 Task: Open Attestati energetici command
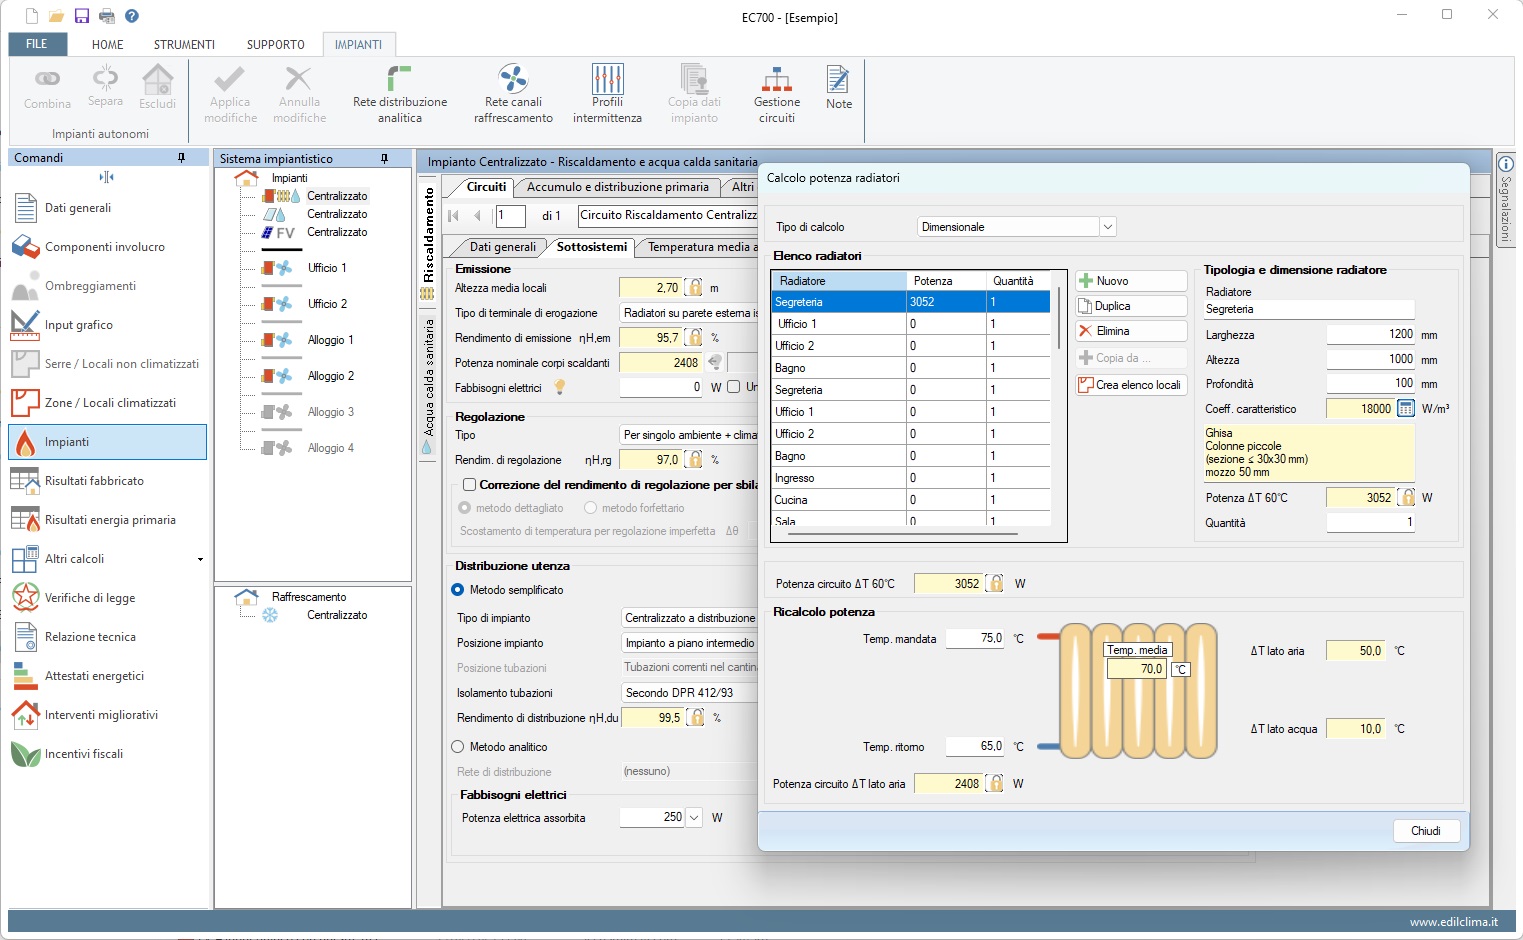coord(108,676)
